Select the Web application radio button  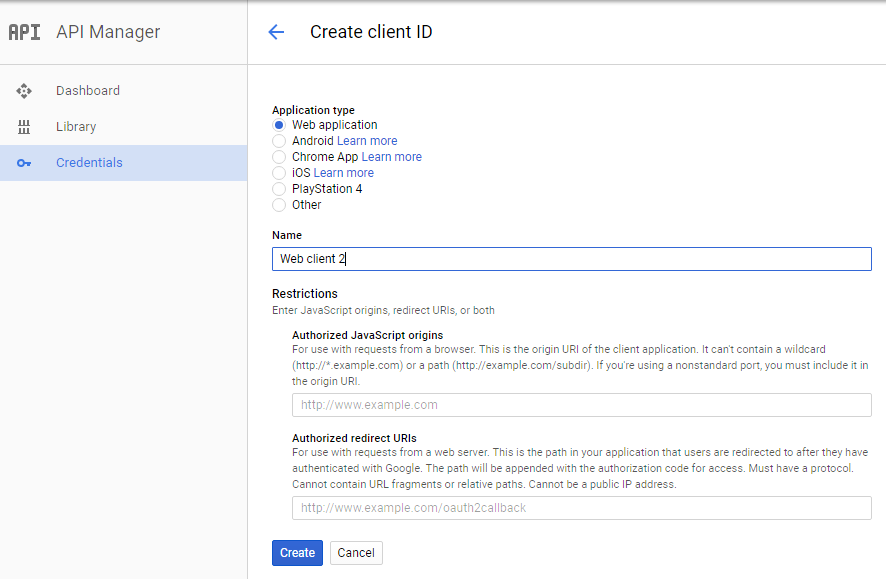(279, 125)
